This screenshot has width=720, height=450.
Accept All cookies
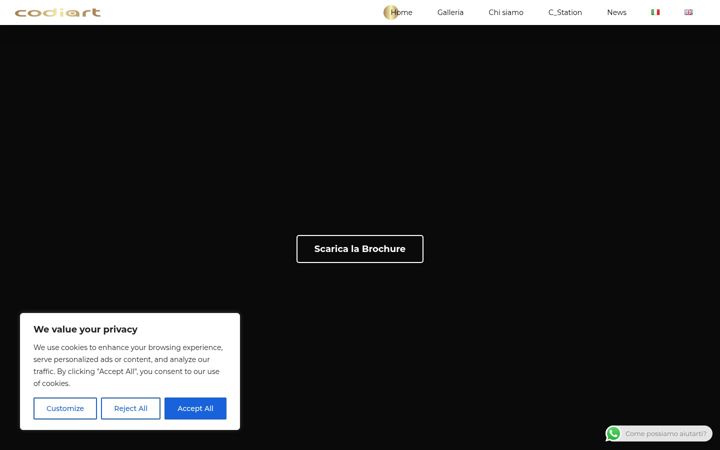point(195,408)
